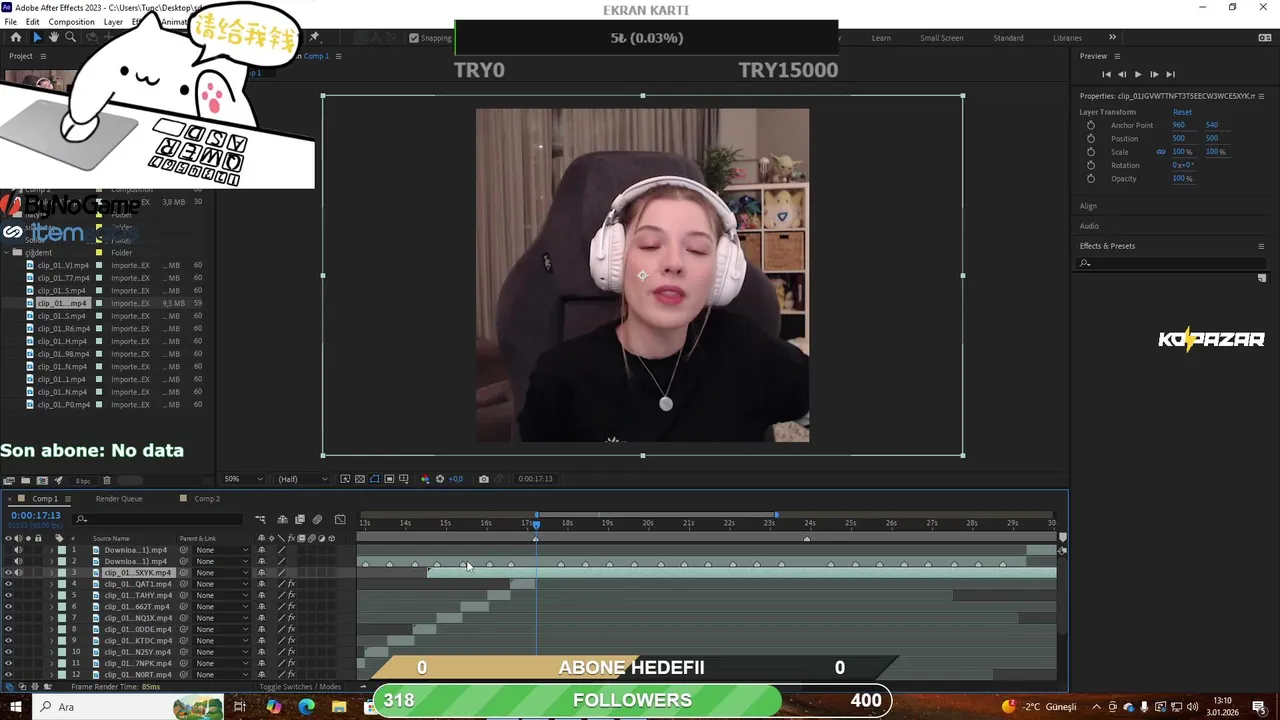Expand the Audio panel
The image size is (1280, 720).
tap(1089, 226)
